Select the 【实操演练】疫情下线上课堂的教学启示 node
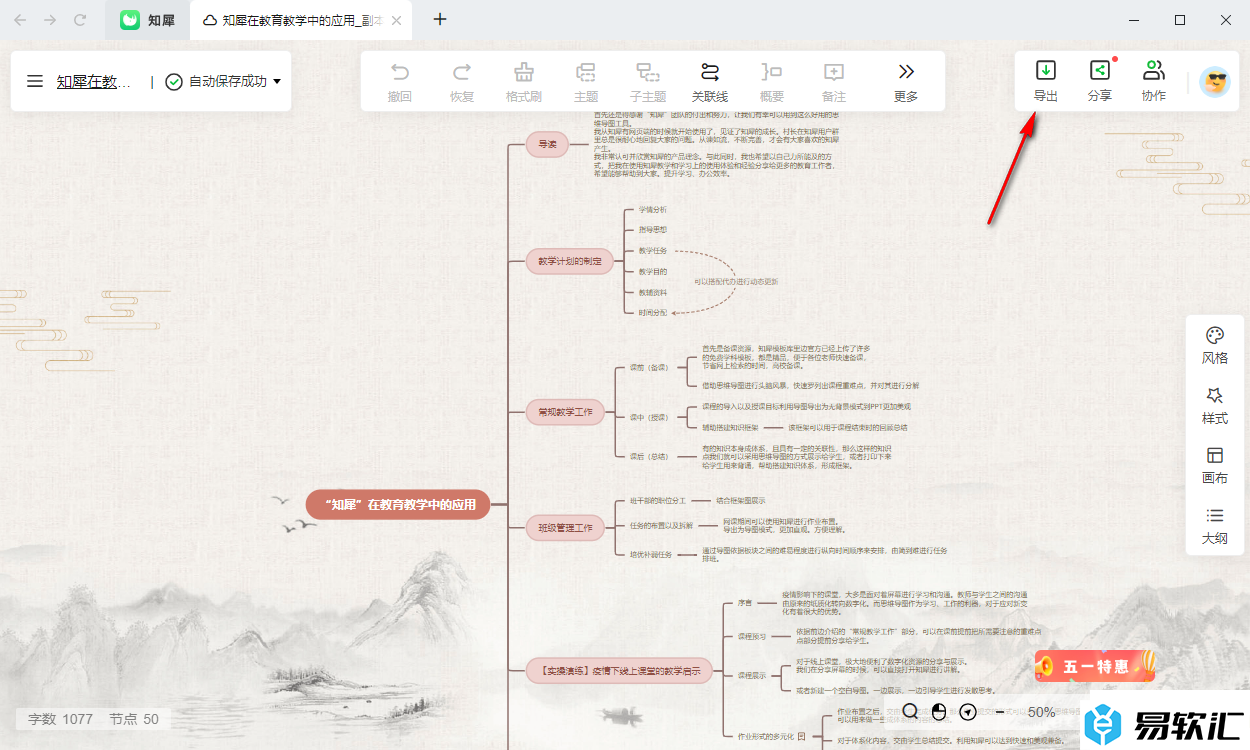This screenshot has height=750, width=1250. point(619,671)
